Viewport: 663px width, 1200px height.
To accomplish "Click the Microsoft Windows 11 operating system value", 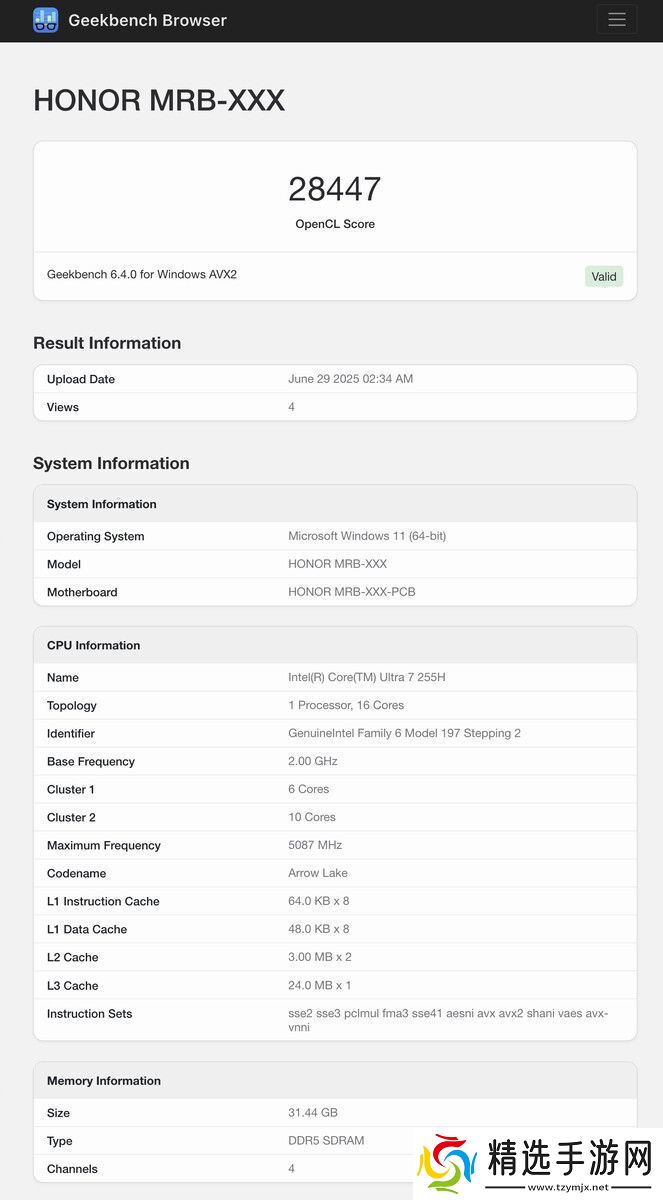I will pyautogui.click(x=367, y=536).
